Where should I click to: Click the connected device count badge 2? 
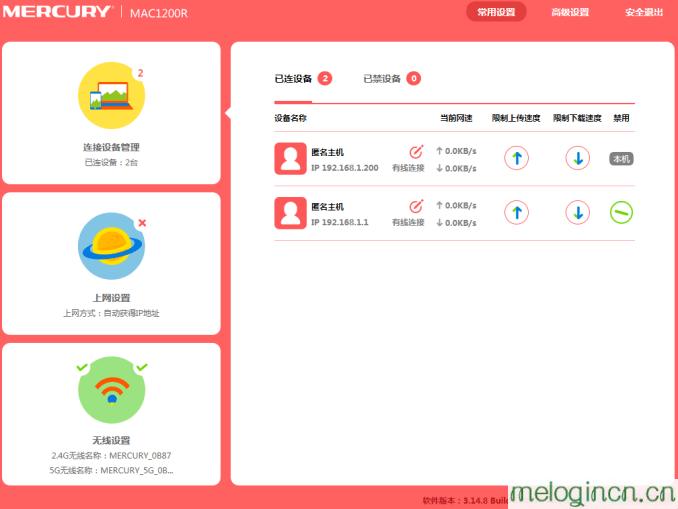[x=325, y=78]
